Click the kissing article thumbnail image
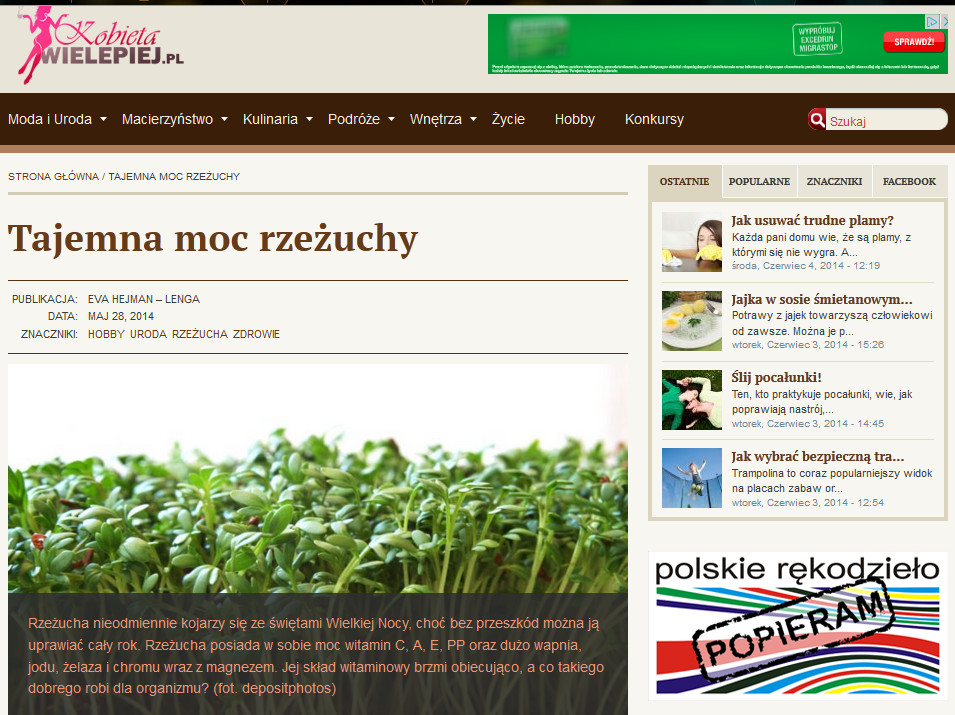955x715 pixels. coord(691,400)
